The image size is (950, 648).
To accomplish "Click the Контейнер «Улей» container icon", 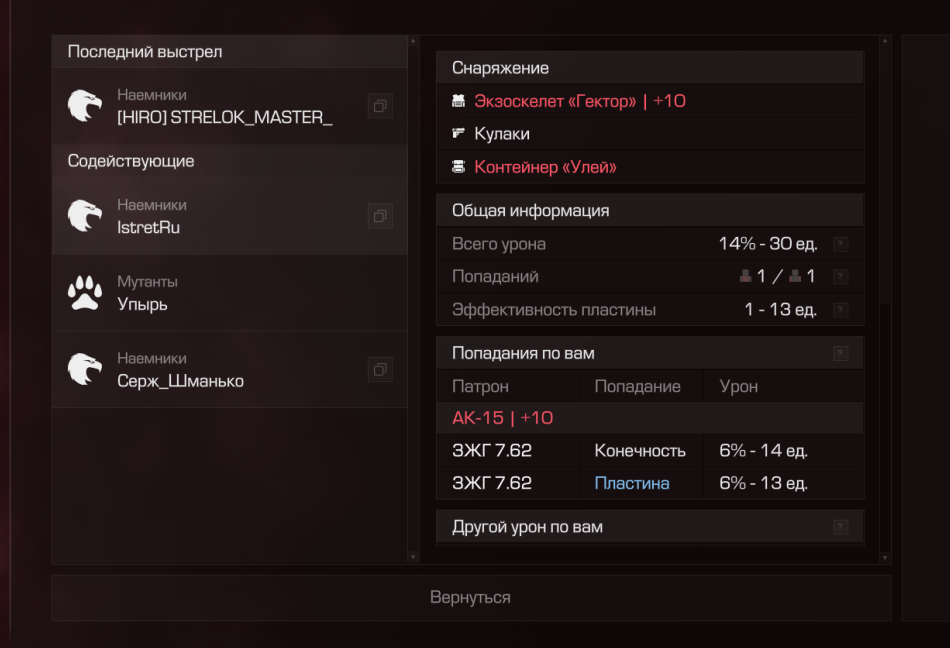I will tap(459, 167).
